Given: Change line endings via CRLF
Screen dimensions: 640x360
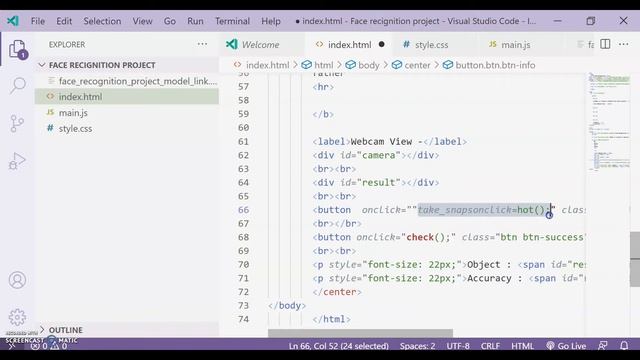Looking at the screenshot, I should click(x=490, y=346).
